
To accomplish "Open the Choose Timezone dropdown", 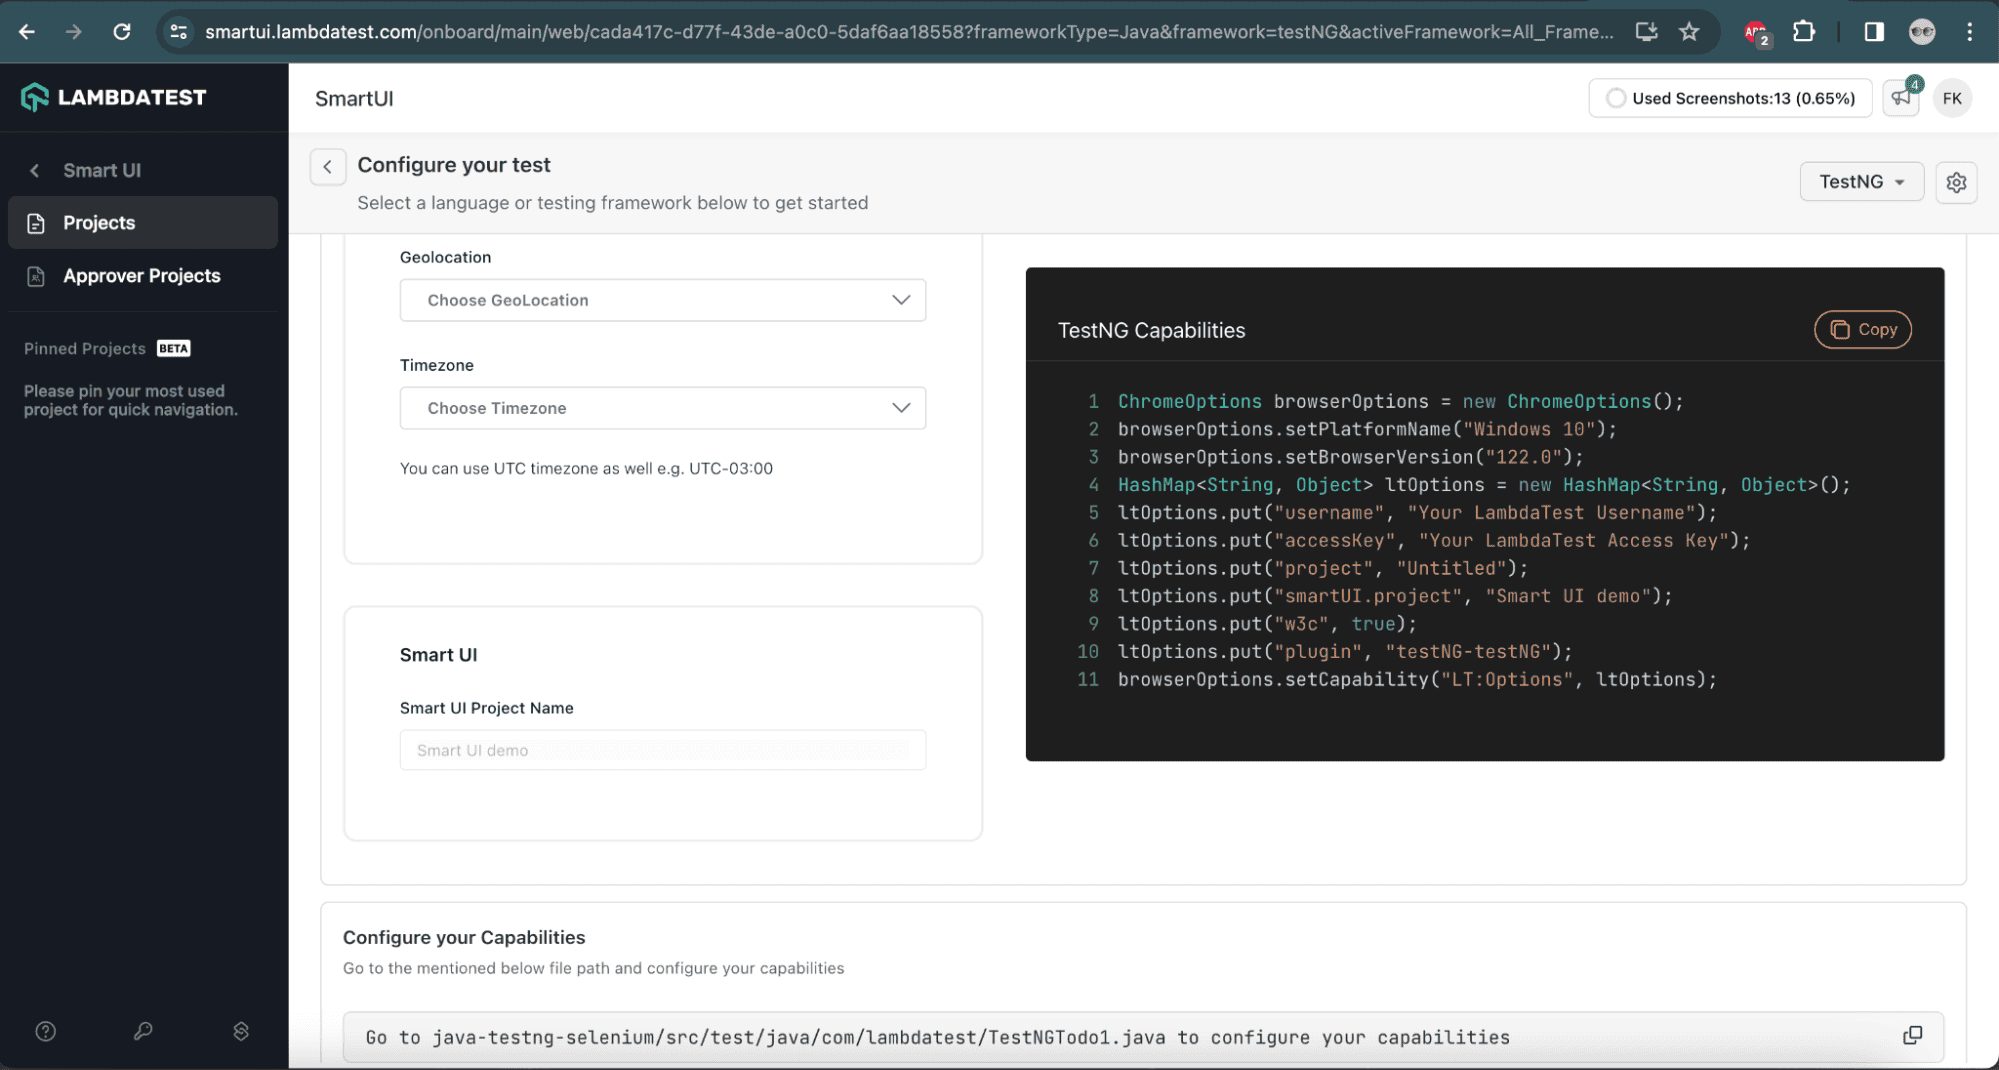I will click(x=662, y=408).
